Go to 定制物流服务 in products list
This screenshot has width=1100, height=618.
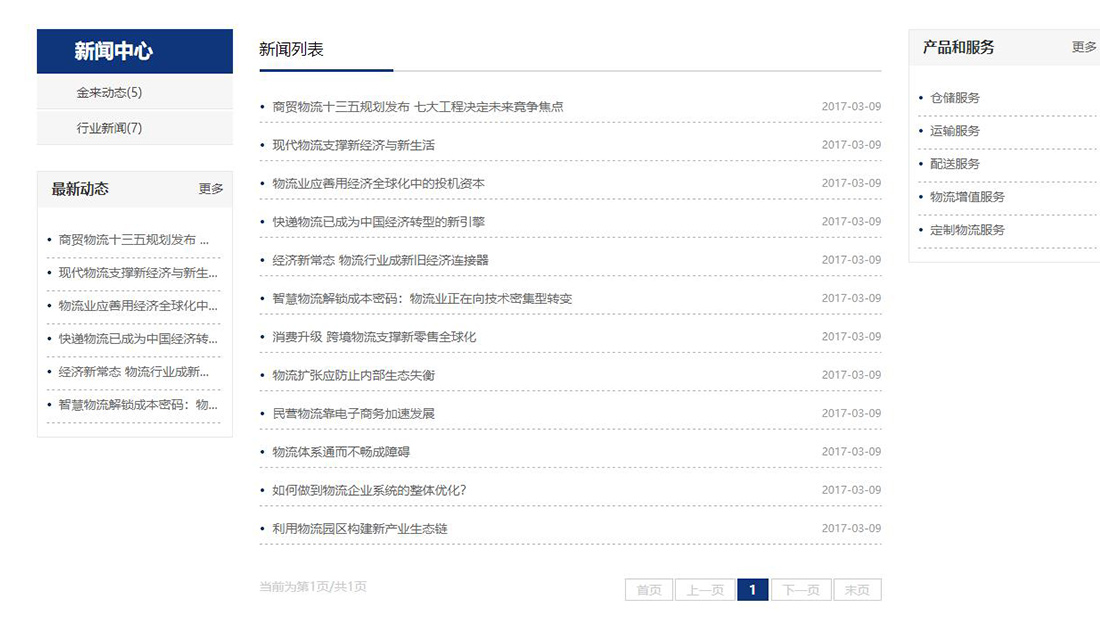pos(967,230)
